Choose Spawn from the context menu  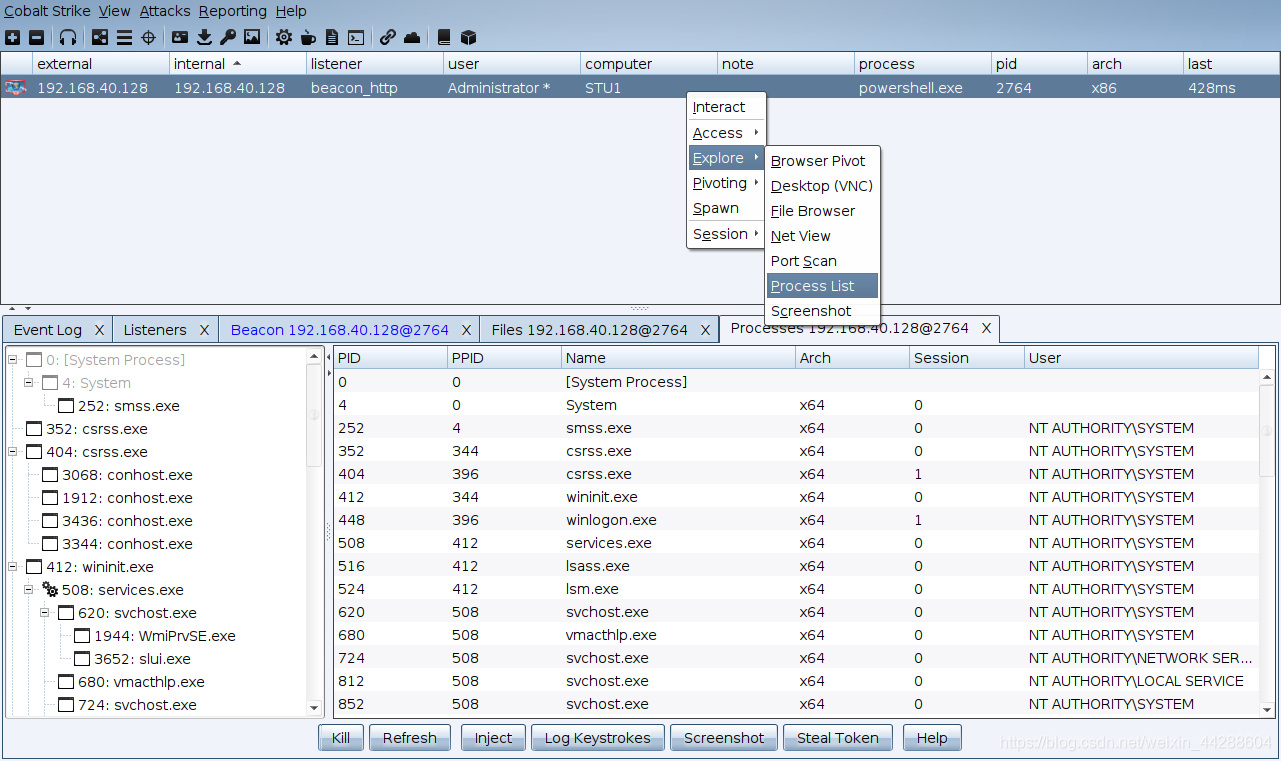(x=726, y=208)
